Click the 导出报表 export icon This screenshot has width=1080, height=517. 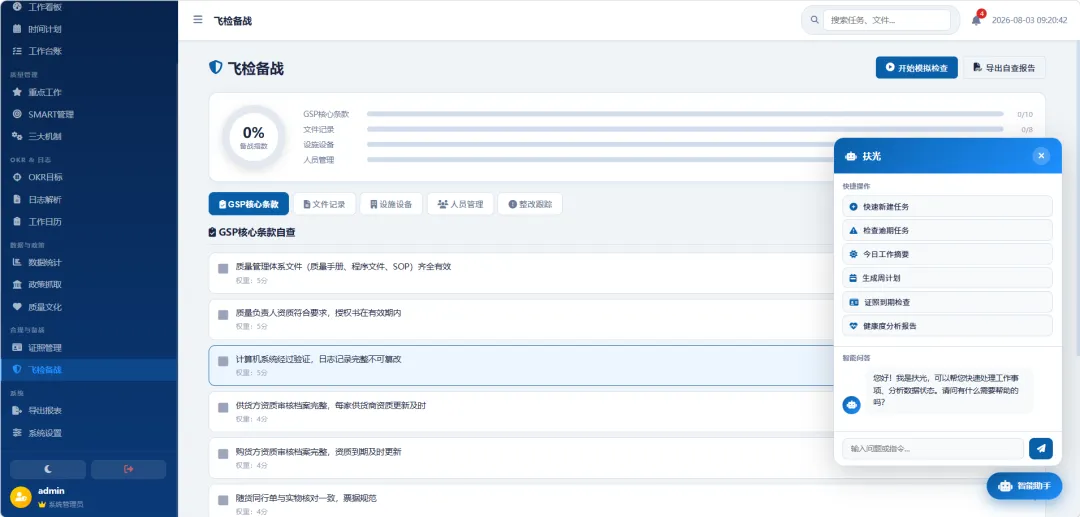(x=17, y=410)
